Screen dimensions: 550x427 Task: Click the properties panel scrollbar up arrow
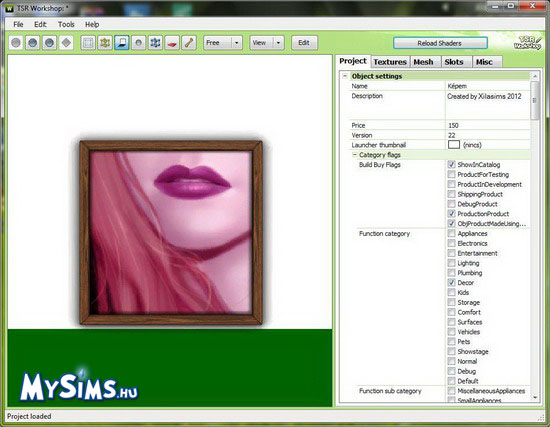click(535, 76)
